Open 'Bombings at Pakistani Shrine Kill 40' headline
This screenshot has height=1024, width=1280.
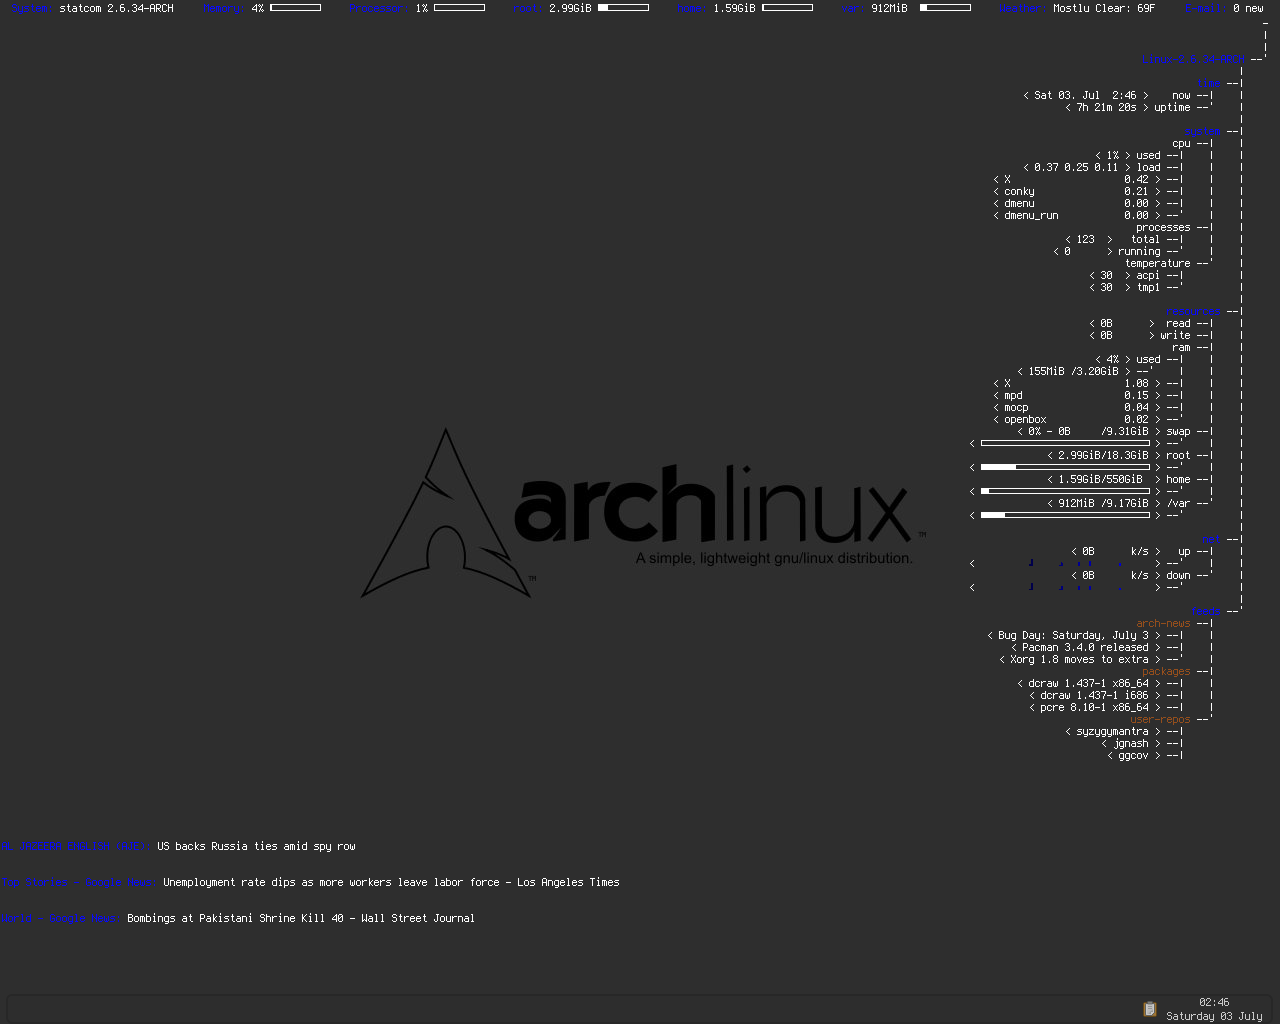point(301,918)
